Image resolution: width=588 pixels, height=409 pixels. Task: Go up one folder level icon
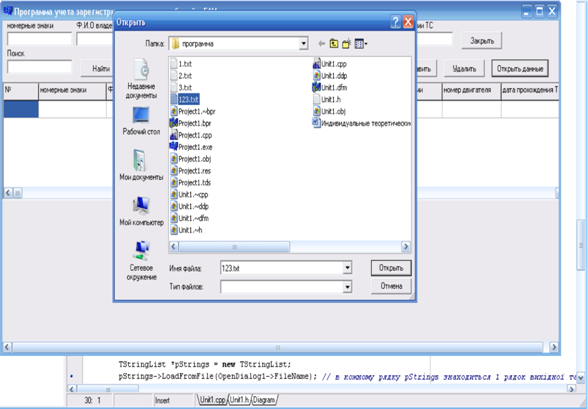click(x=334, y=44)
